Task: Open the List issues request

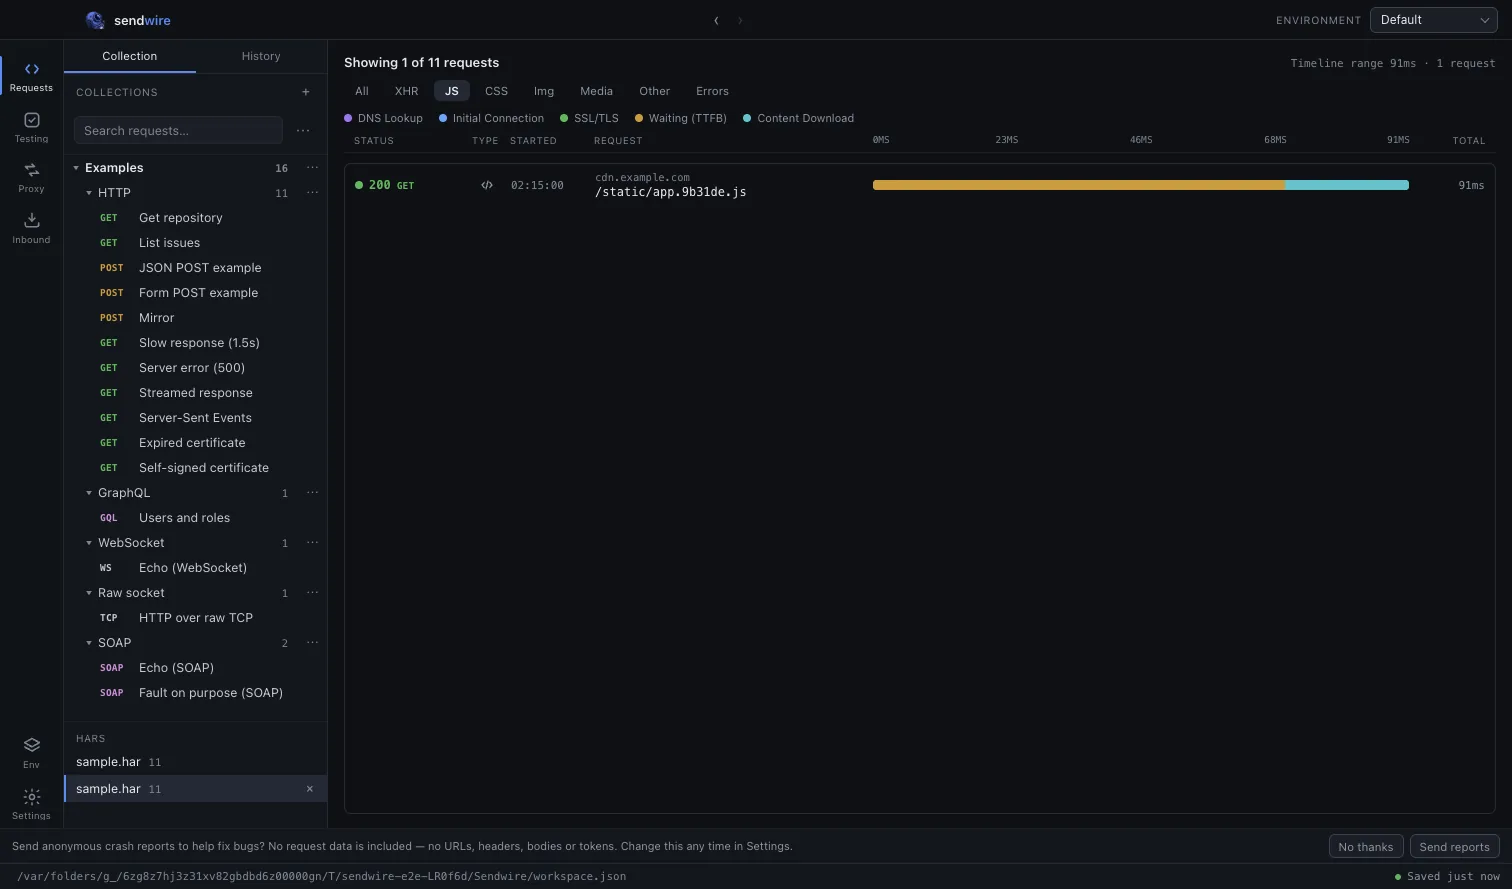Action: (196, 242)
